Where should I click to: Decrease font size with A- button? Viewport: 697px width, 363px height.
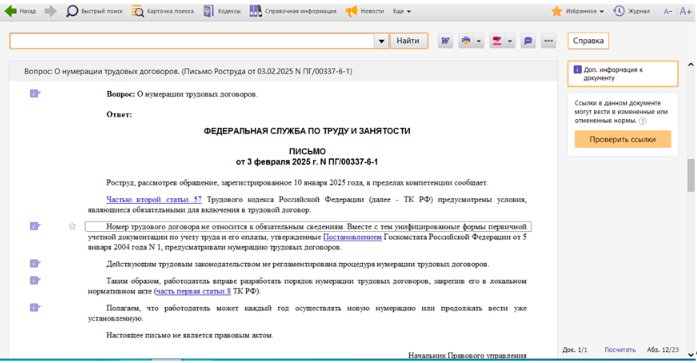[668, 12]
